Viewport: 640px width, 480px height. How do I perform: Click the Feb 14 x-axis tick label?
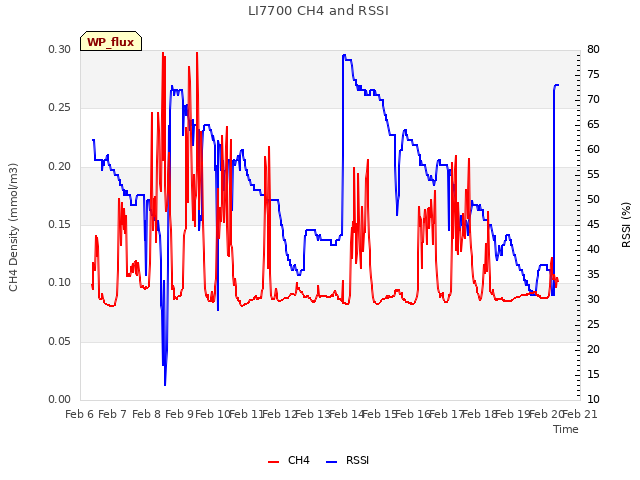tap(346, 415)
